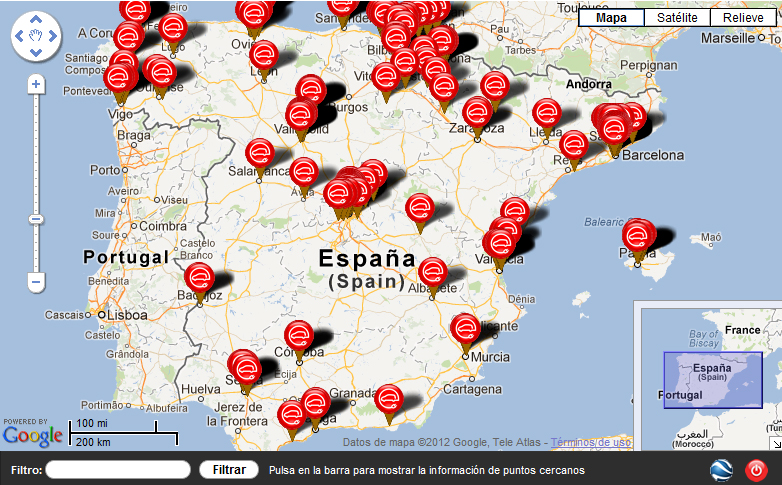Select the red marker at Ávila
The image size is (782, 485).
[304, 173]
